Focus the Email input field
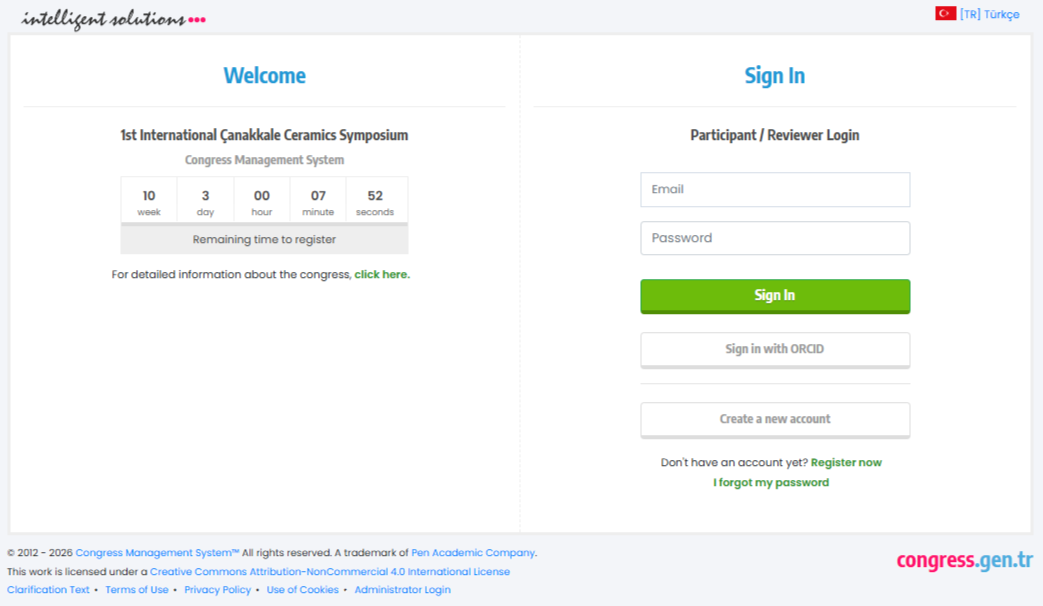The height and width of the screenshot is (606, 1043). (x=775, y=189)
